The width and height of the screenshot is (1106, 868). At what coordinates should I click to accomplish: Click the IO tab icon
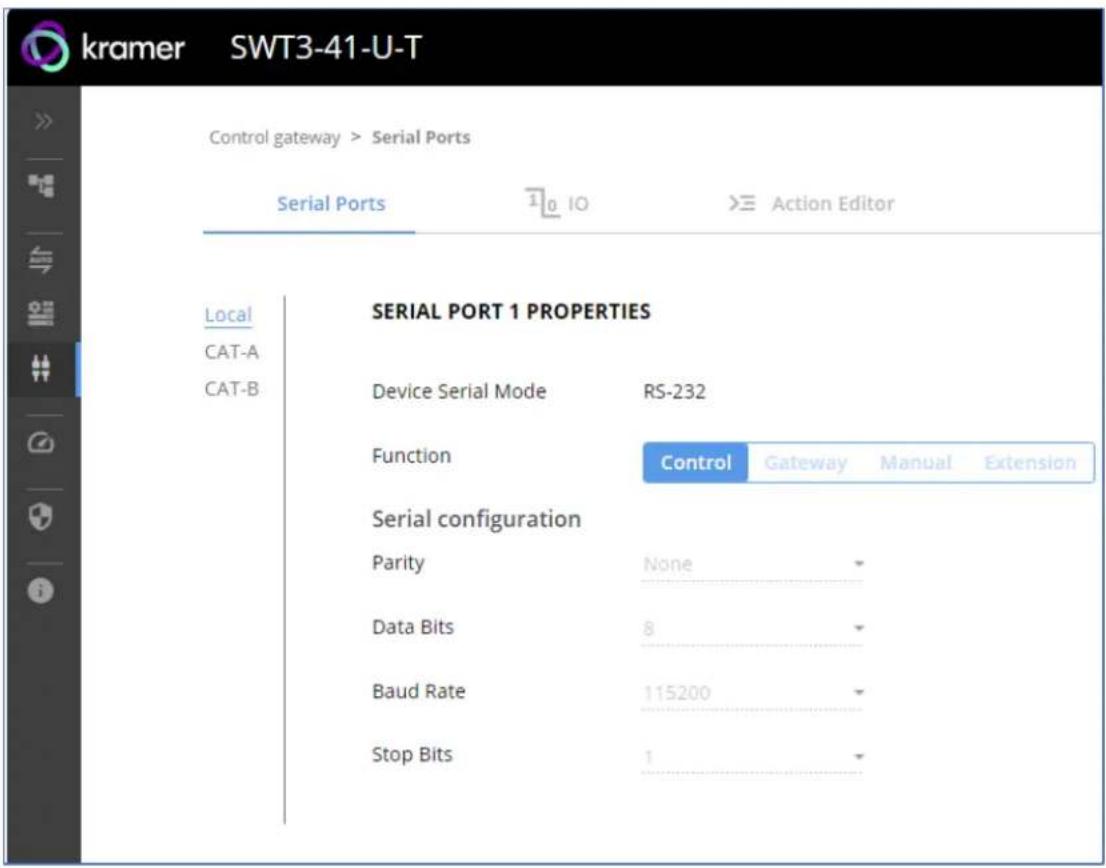pos(542,203)
